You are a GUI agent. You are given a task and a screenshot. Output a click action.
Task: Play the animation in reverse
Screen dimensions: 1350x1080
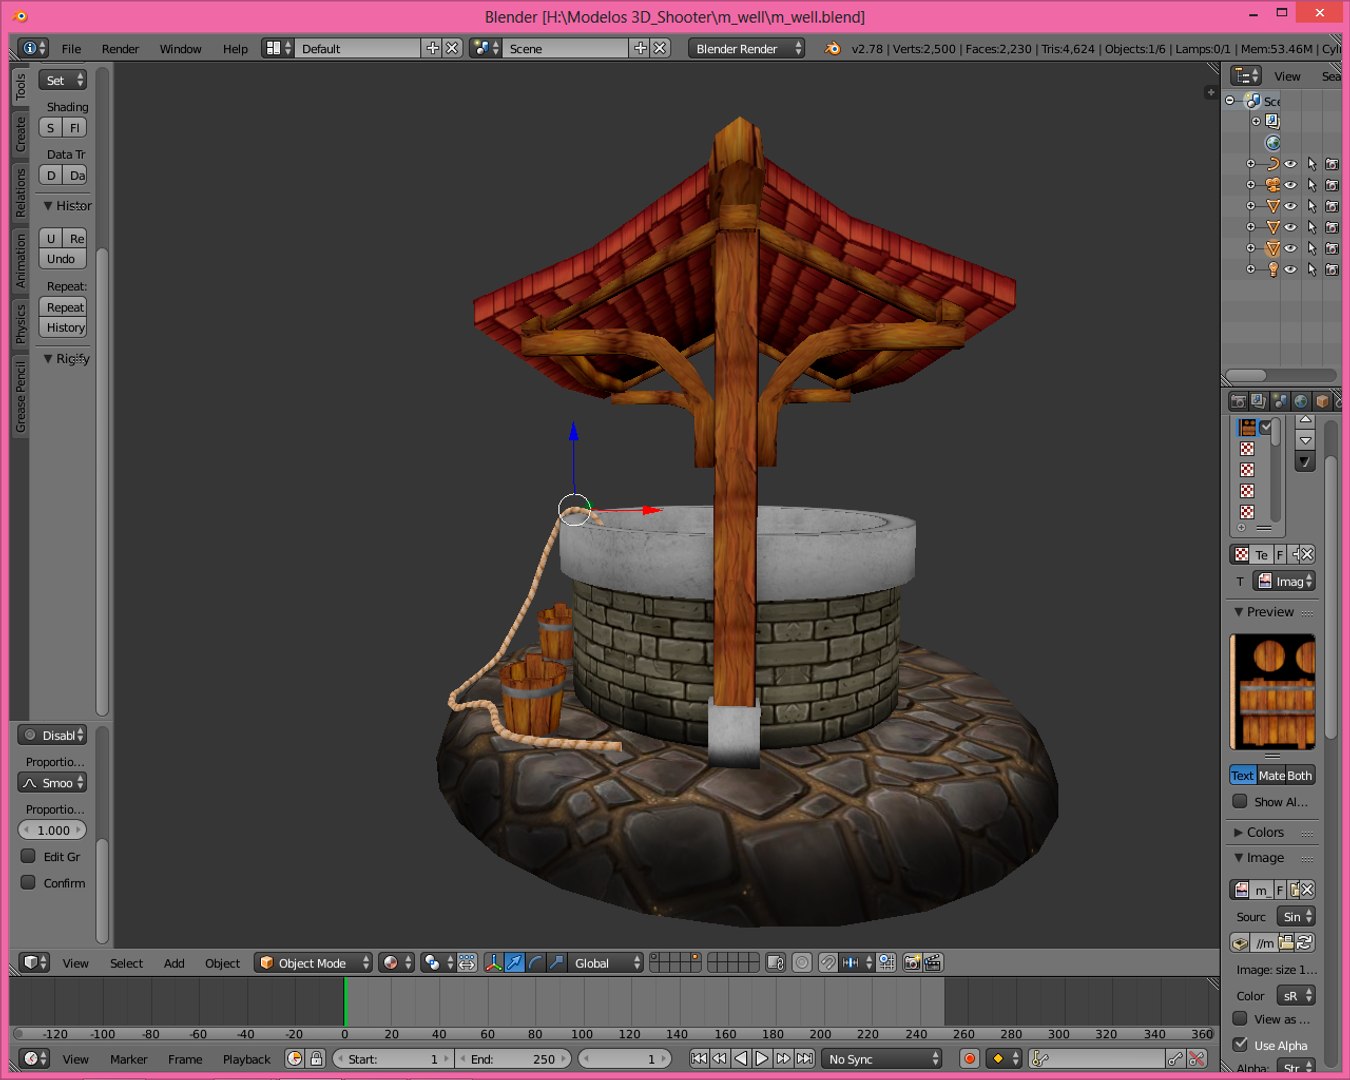click(741, 1059)
